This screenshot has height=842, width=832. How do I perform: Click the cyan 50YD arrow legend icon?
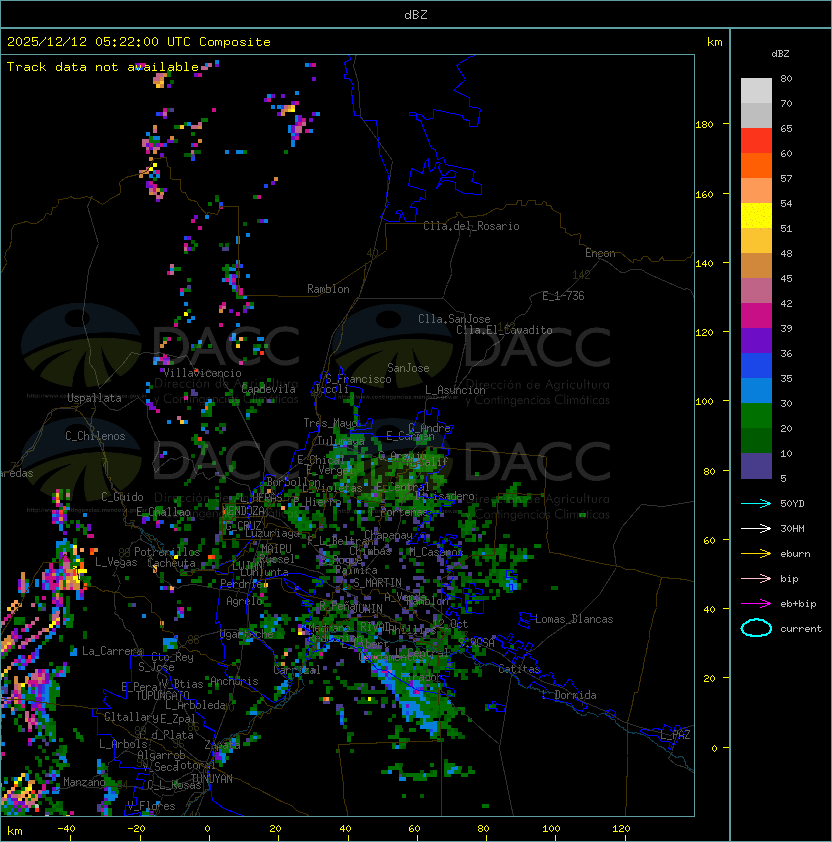[756, 503]
